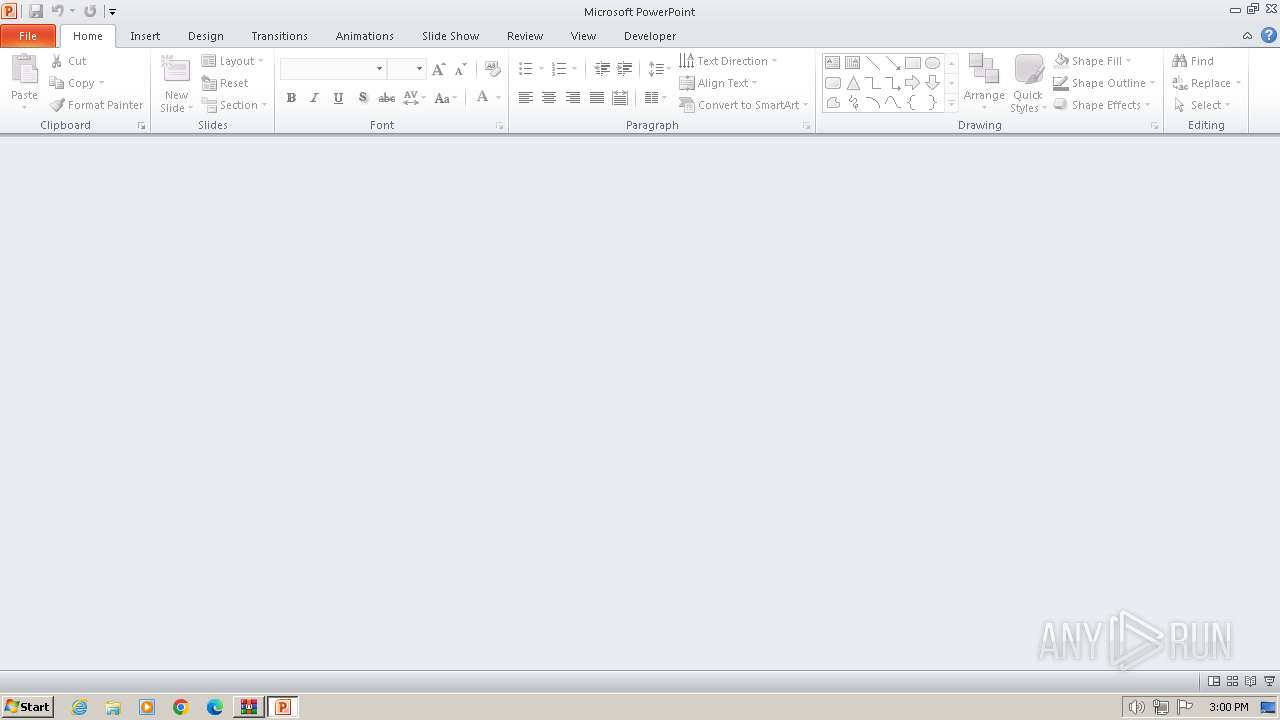Open the Columns dropdown
Image resolution: width=1280 pixels, height=720 pixels.
point(656,98)
